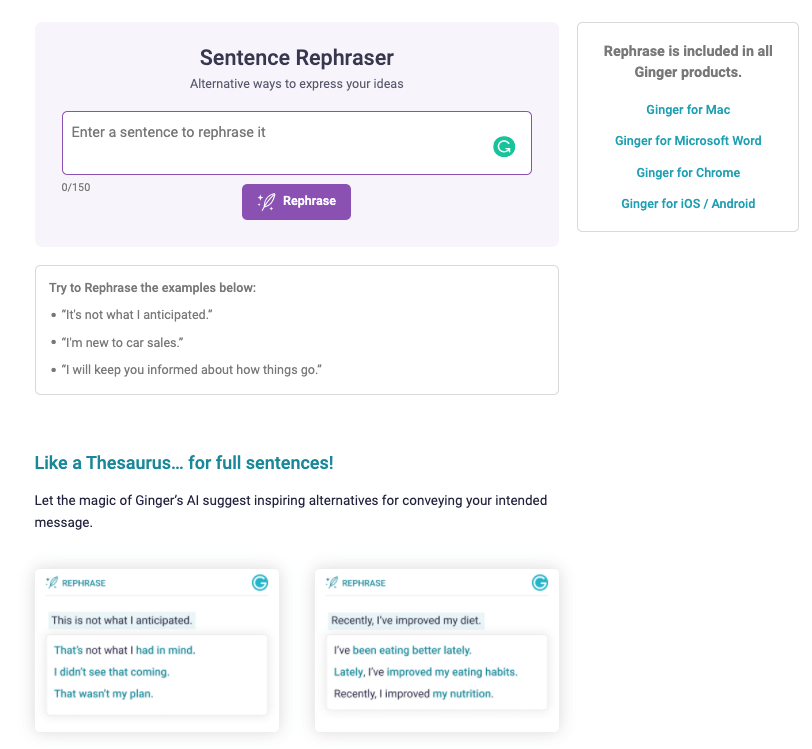Open the Ginger for Microsoft Word link

[688, 141]
